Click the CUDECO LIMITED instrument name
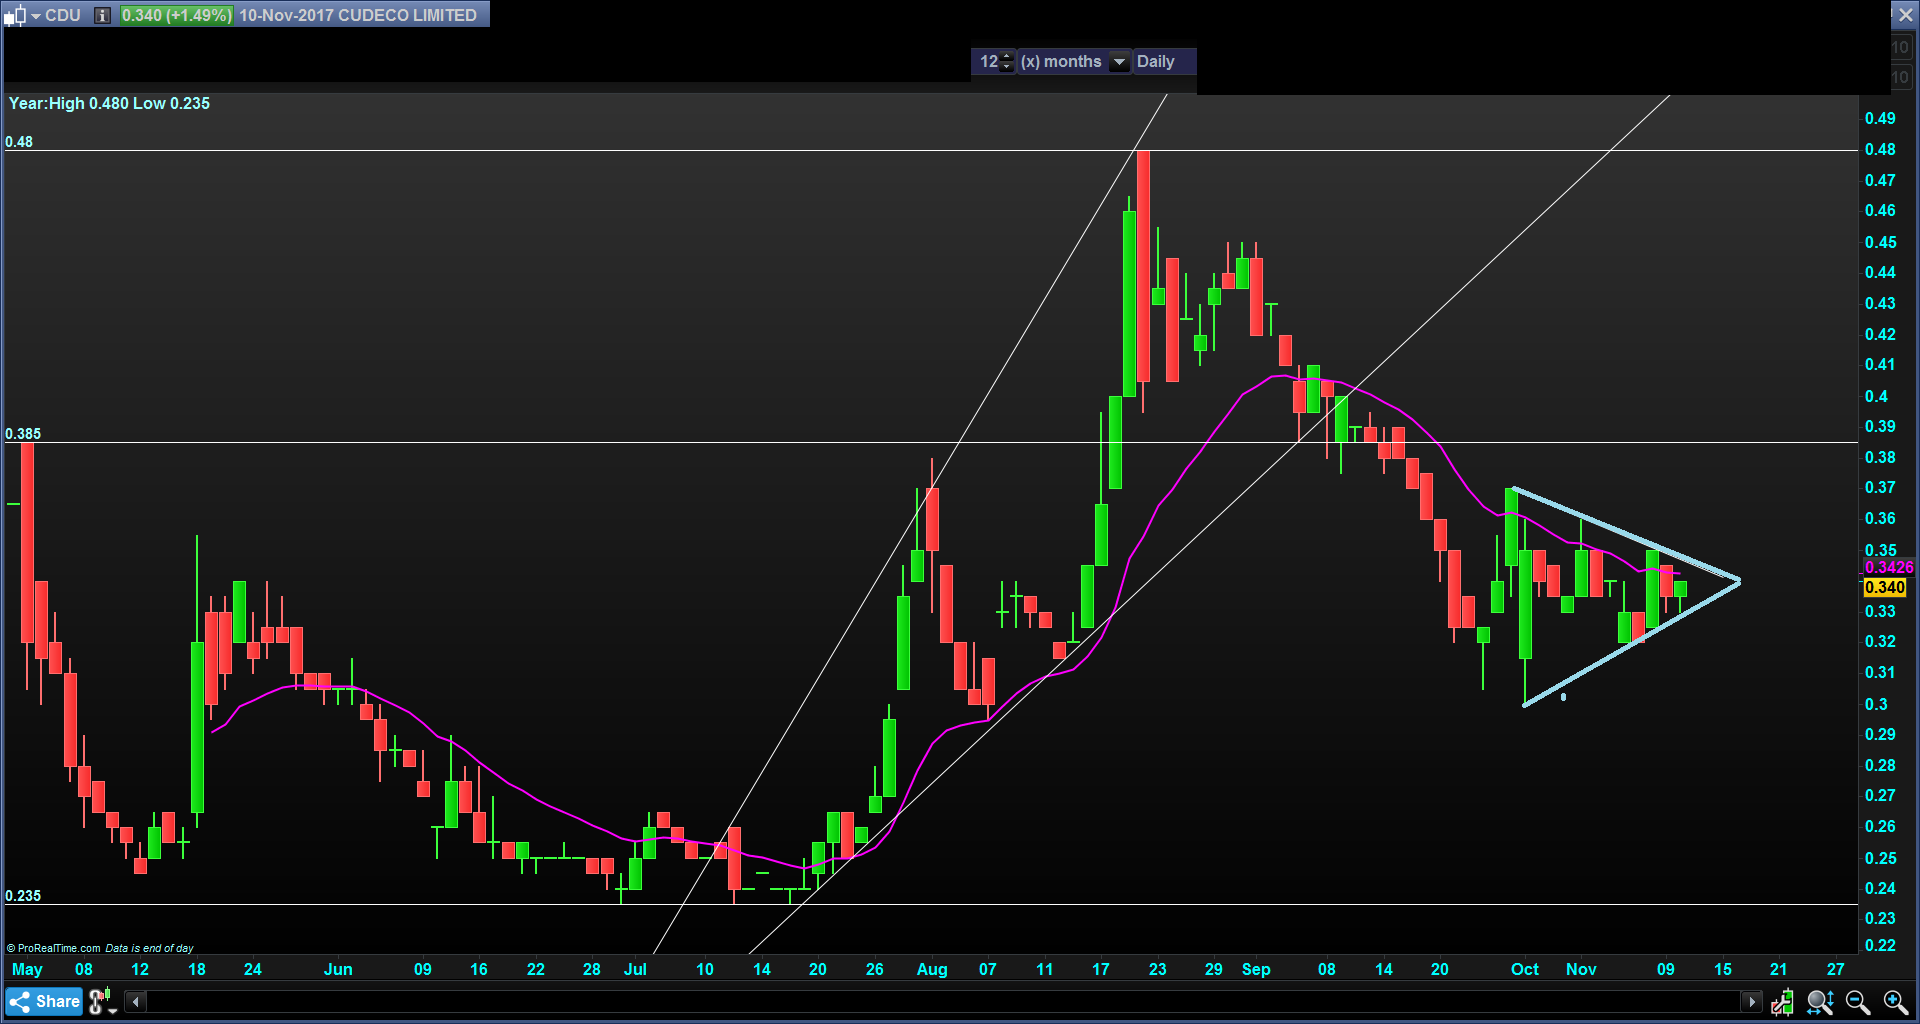The height and width of the screenshot is (1024, 1920). point(406,15)
